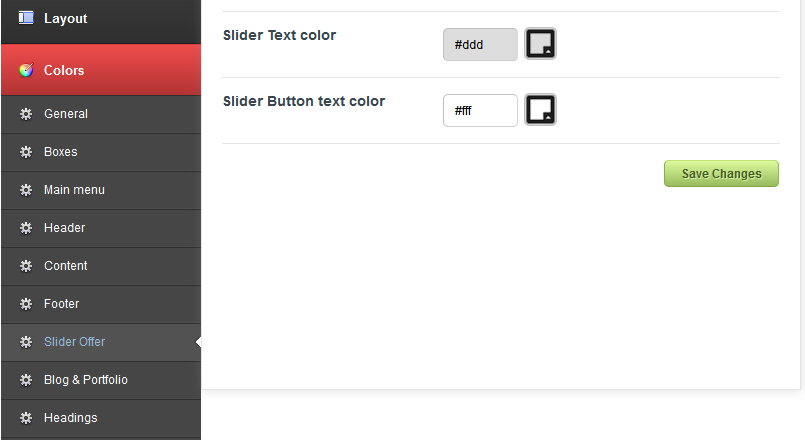Click gear icon beside Headings
The height and width of the screenshot is (440, 805).
pos(26,418)
